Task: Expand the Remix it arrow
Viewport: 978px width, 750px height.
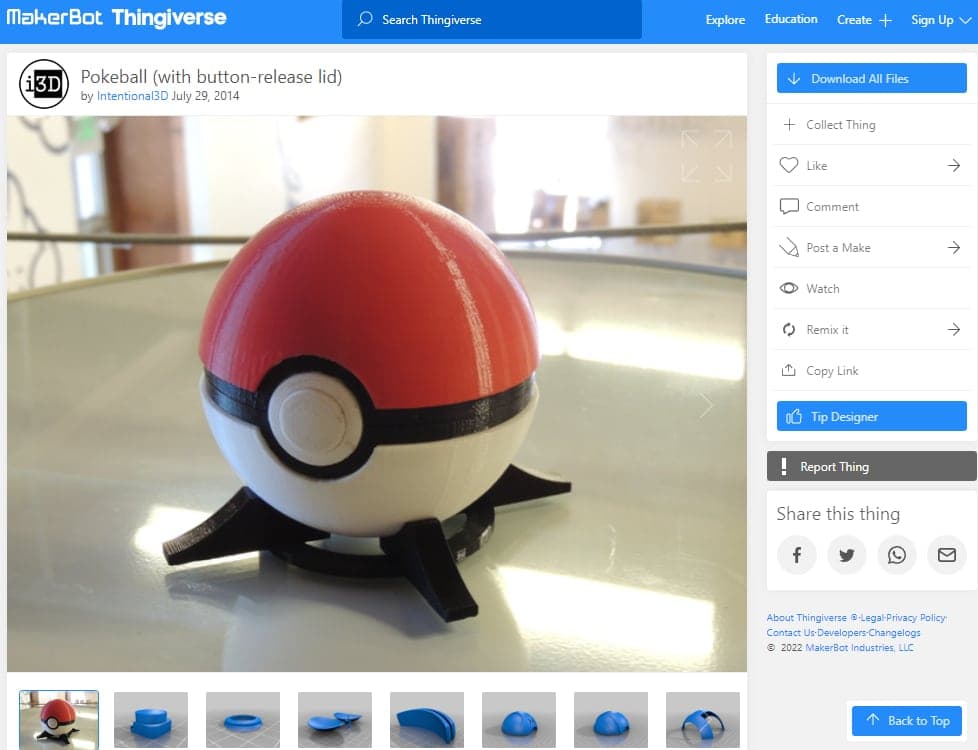Action: [954, 329]
